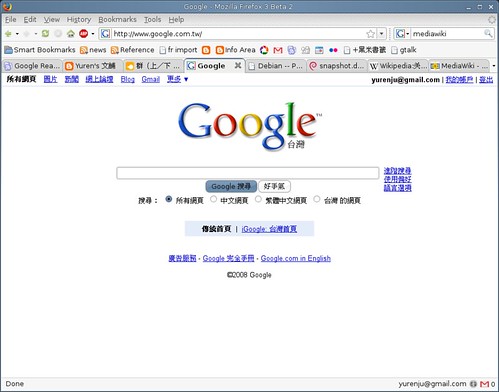Viewport: 499px width, 392px height.
Task: Open the File menu
Action: 11,20
